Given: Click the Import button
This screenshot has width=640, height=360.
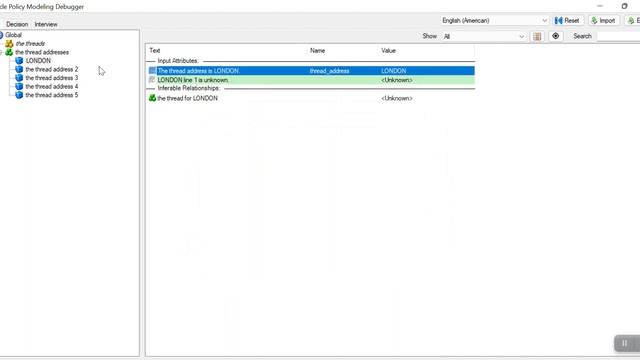Looking at the screenshot, I should click(x=603, y=20).
